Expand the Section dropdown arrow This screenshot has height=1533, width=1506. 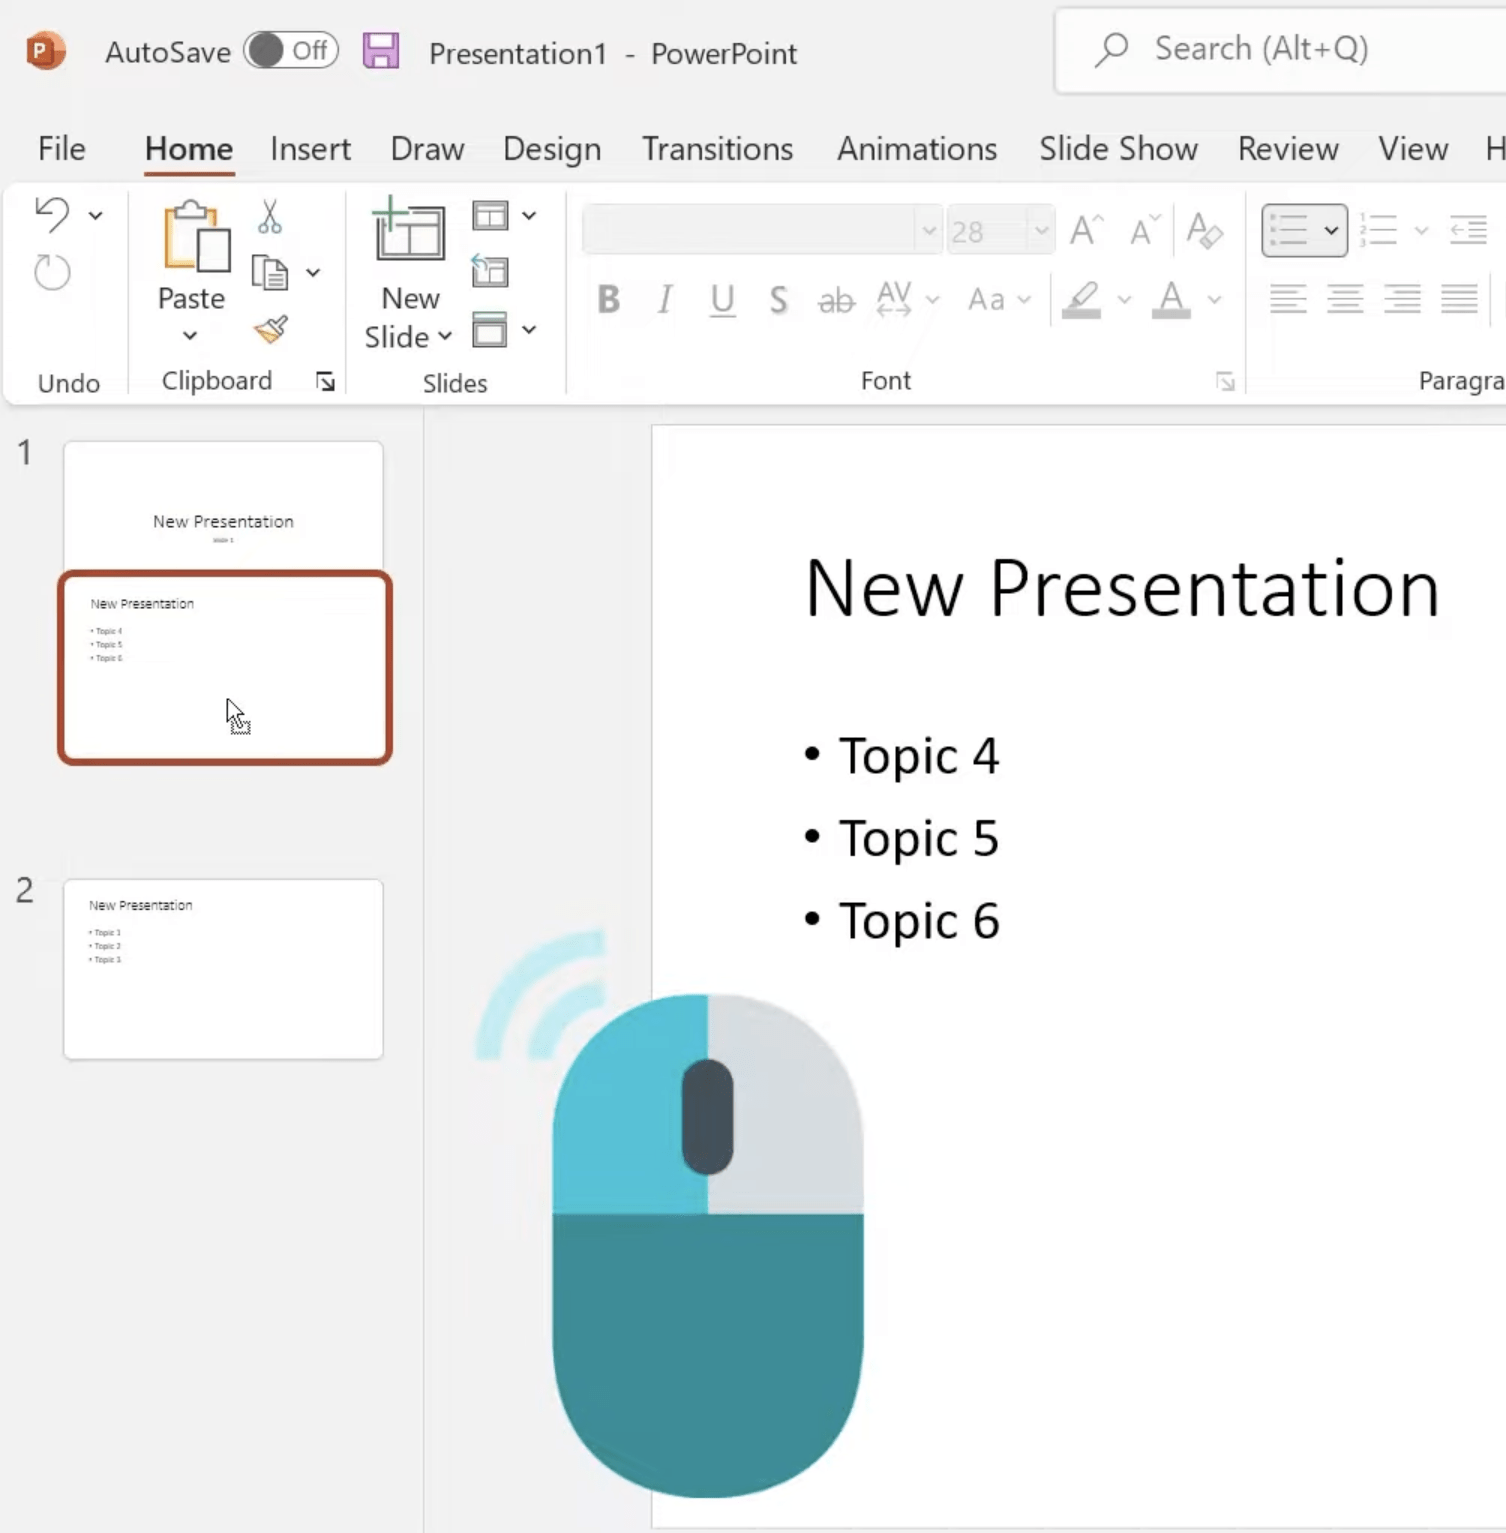click(529, 329)
